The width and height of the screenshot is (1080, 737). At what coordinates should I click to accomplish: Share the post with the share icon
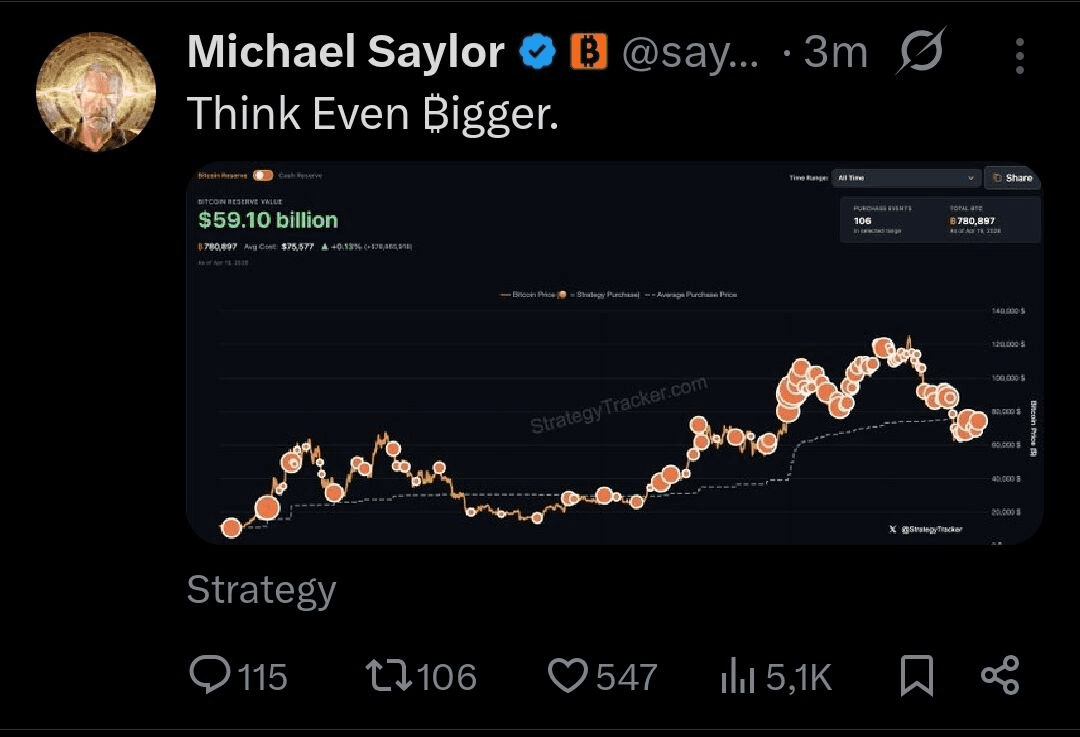[x=1000, y=676]
